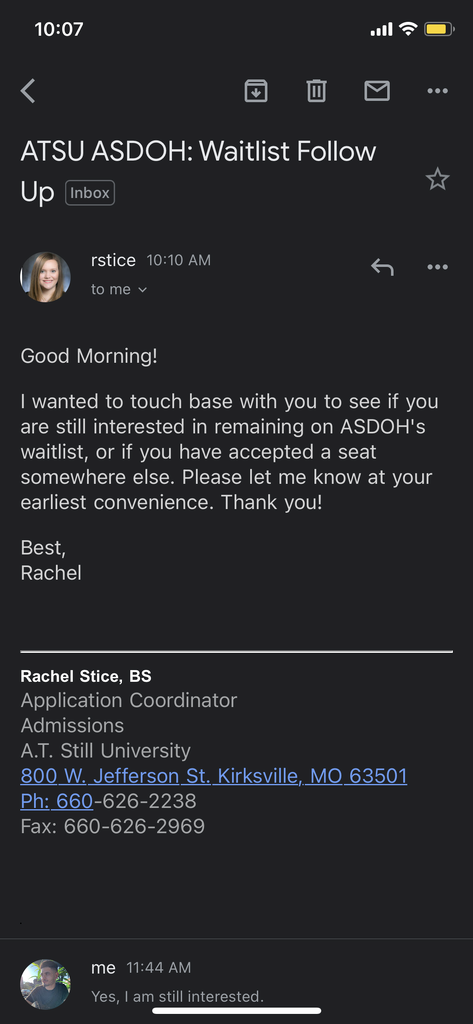
Task: Tap the battery indicator in status bar
Action: 439,29
